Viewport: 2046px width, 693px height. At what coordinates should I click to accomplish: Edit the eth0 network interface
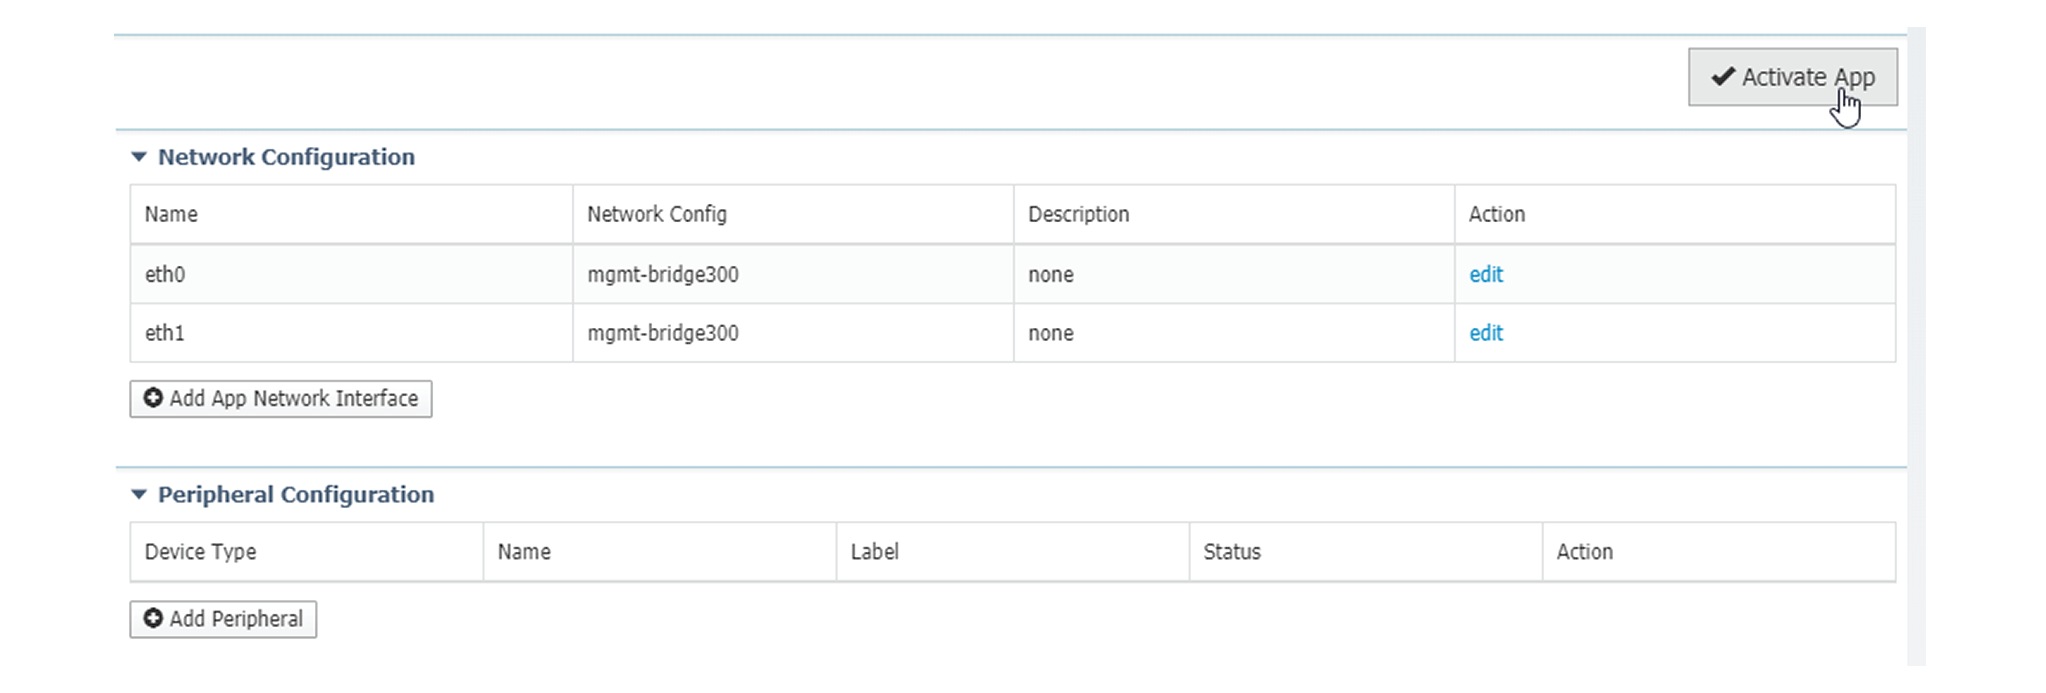pyautogui.click(x=1486, y=274)
